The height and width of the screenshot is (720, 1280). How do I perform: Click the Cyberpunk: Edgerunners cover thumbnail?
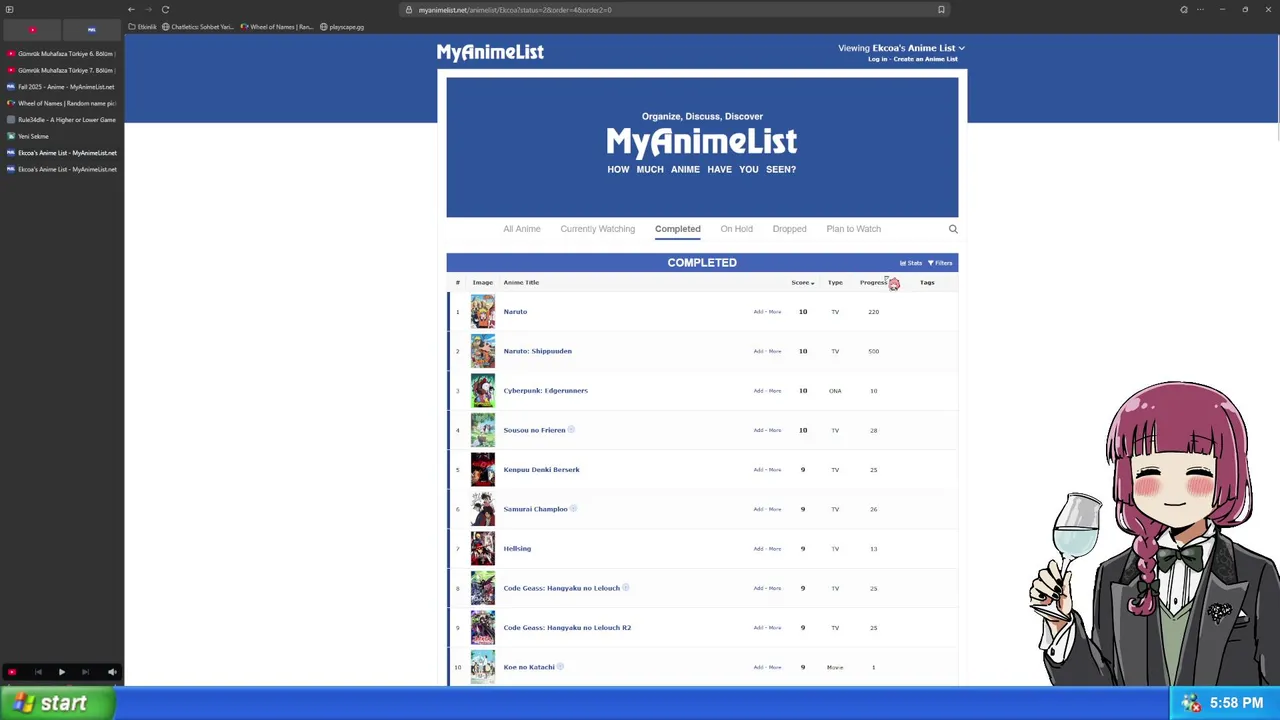pyautogui.click(x=483, y=391)
